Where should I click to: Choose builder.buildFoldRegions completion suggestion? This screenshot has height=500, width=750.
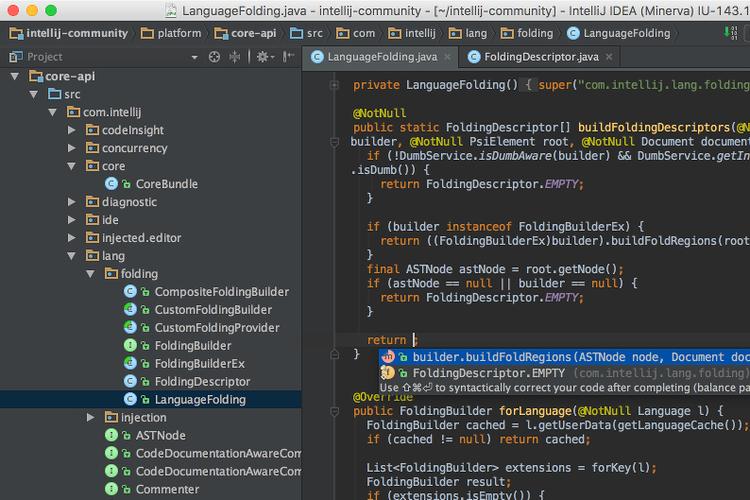click(564, 357)
